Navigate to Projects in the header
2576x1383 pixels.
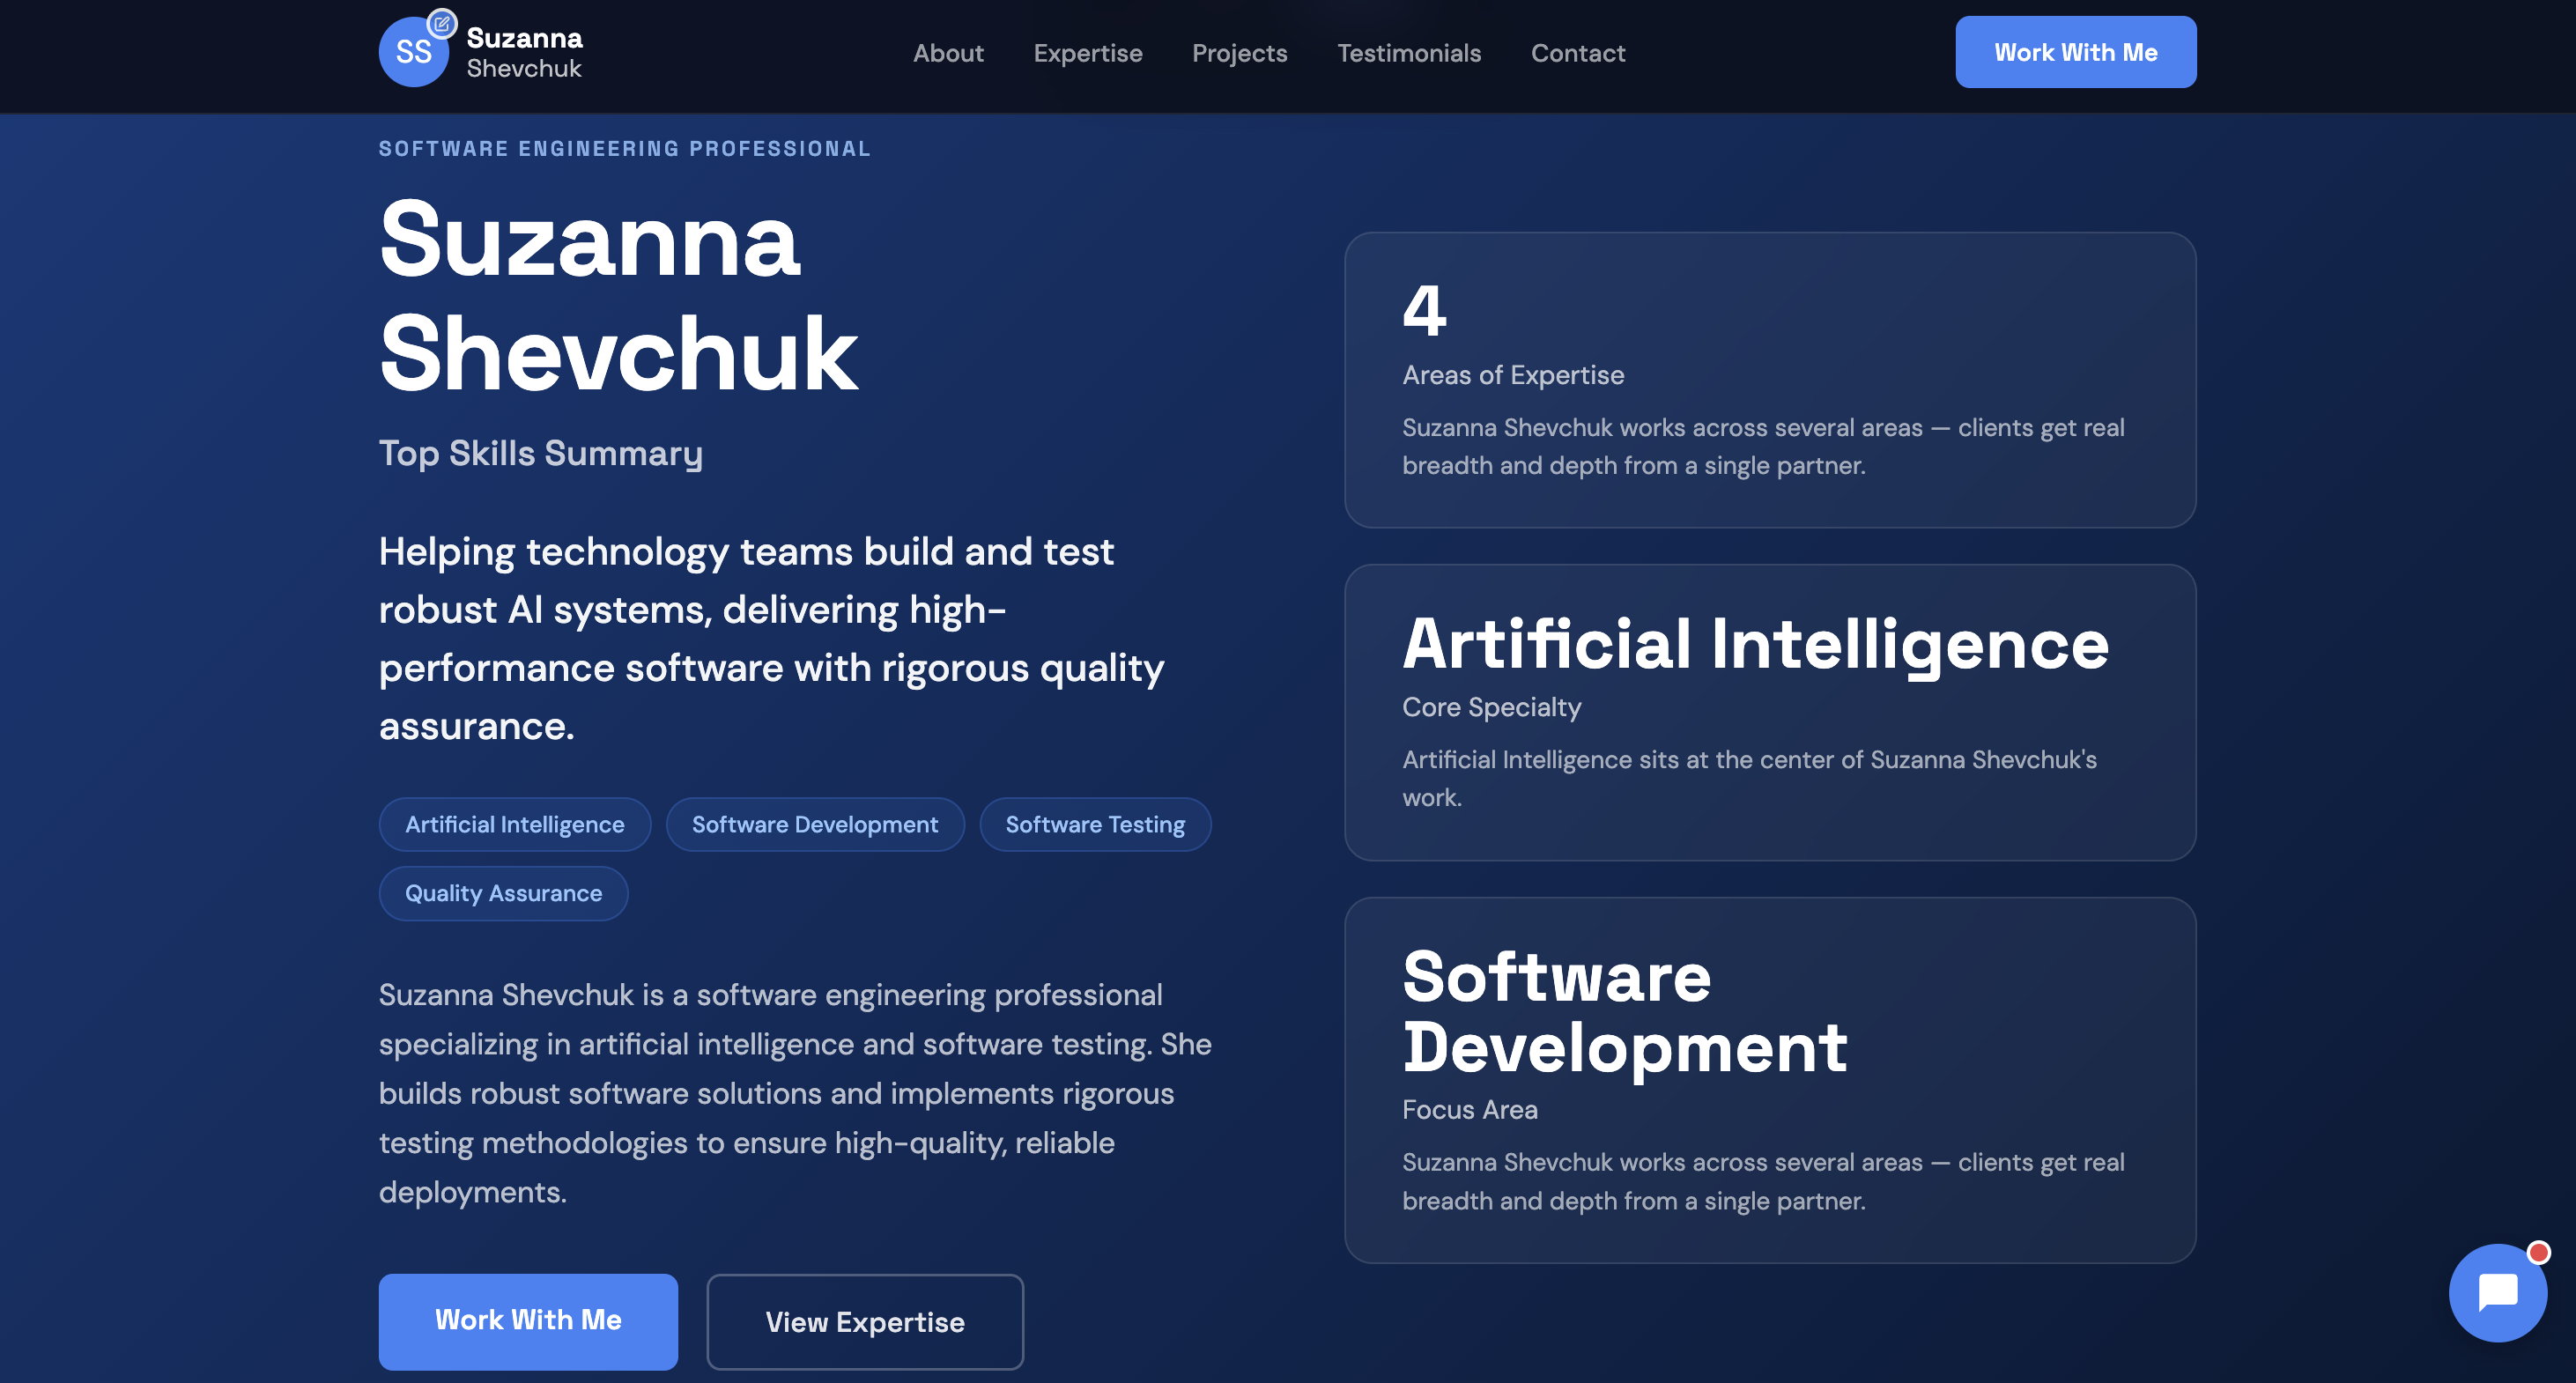pos(1239,53)
